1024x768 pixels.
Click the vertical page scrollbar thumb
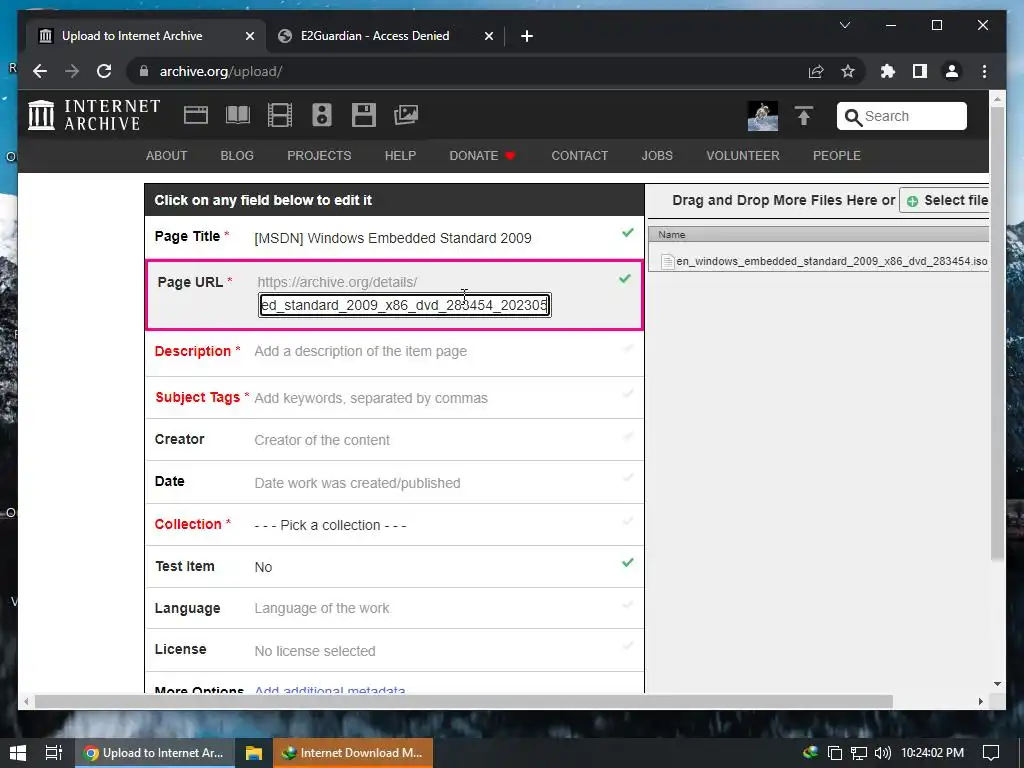[997, 332]
